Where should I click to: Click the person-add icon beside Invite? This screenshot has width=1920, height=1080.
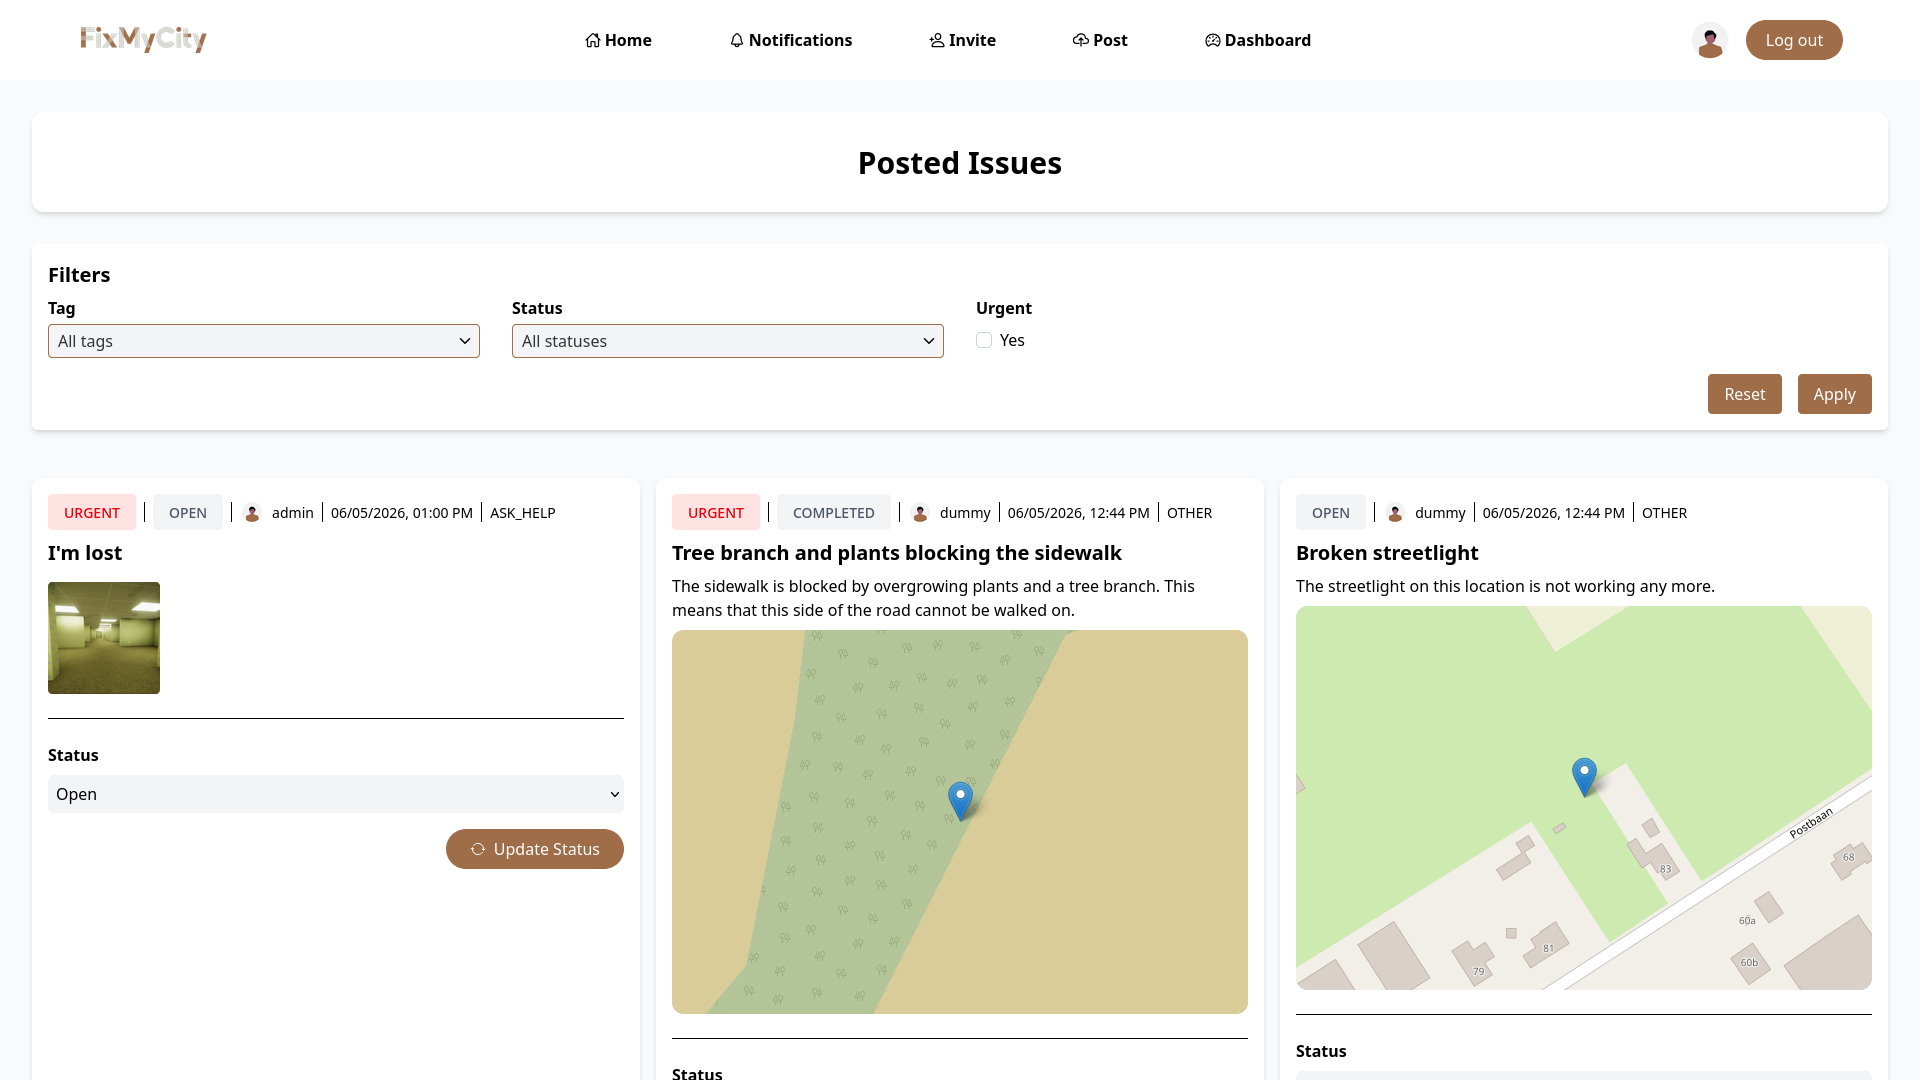pos(937,40)
